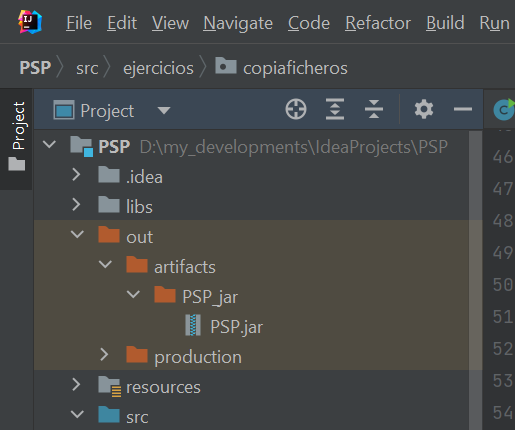Click the ejercicios breadcrumb
Image resolution: width=515 pixels, height=430 pixels.
pyautogui.click(x=158, y=68)
